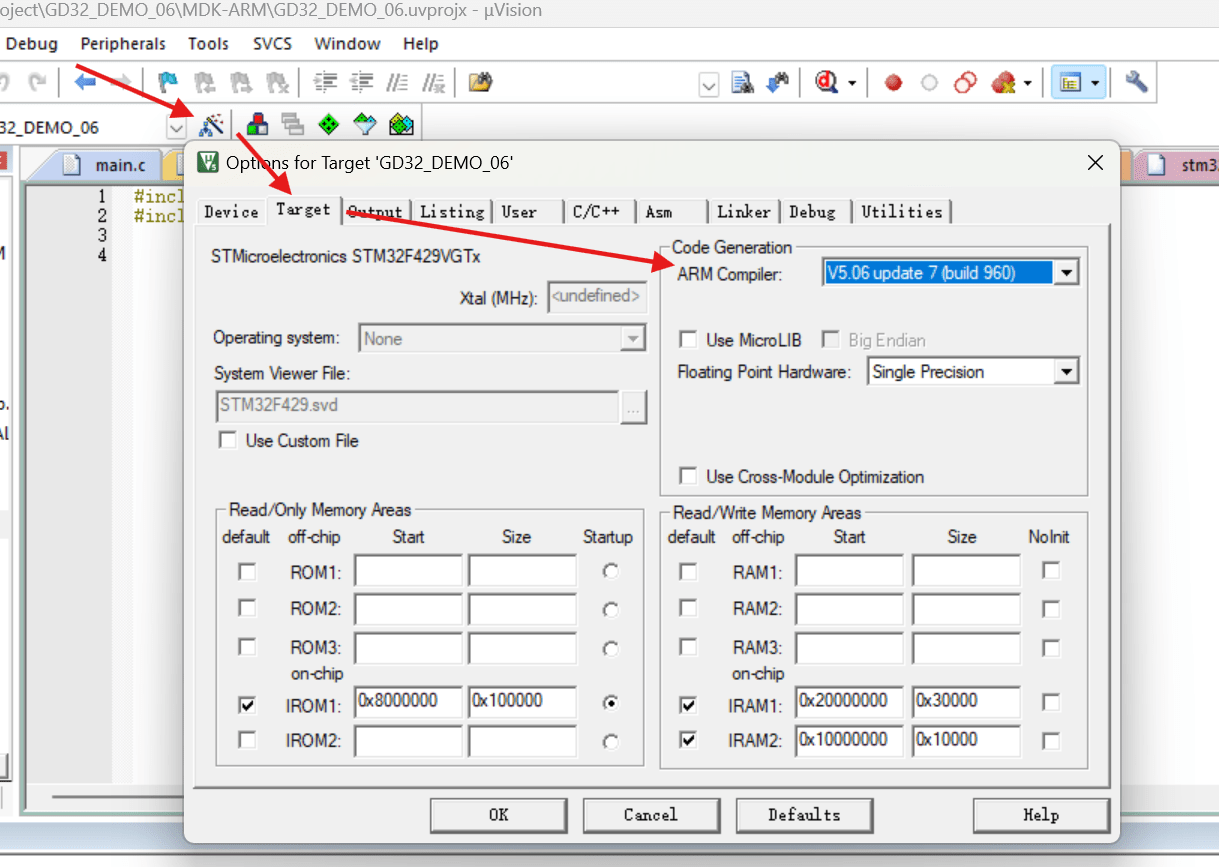This screenshot has width=1219, height=867.
Task: Insert breakpoint with the red dot icon
Action: coord(893,83)
